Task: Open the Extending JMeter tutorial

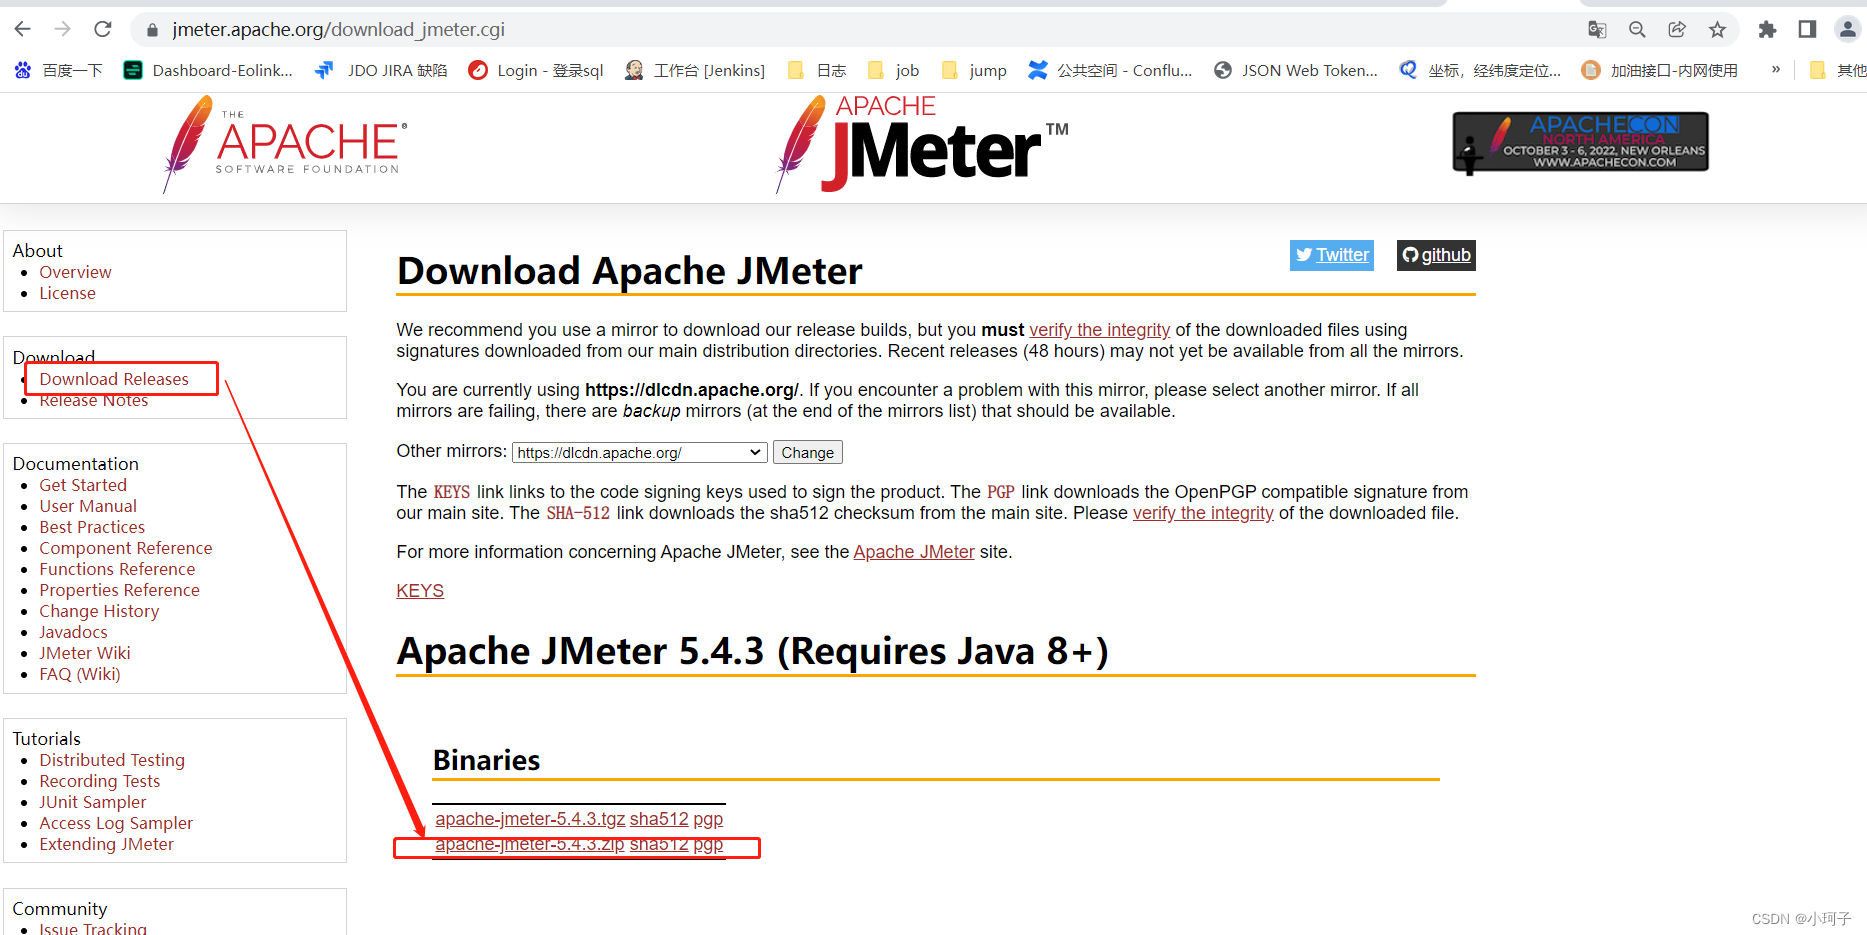Action: coord(106,844)
